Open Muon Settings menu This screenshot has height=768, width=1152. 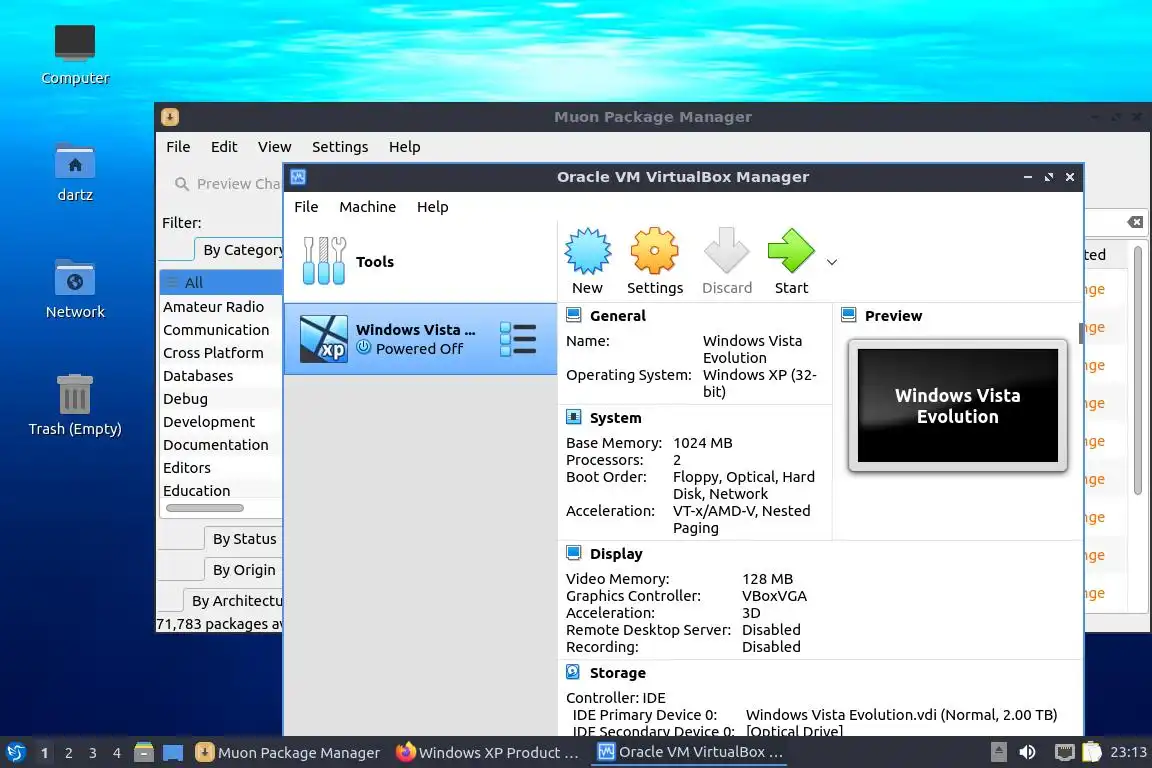(339, 147)
